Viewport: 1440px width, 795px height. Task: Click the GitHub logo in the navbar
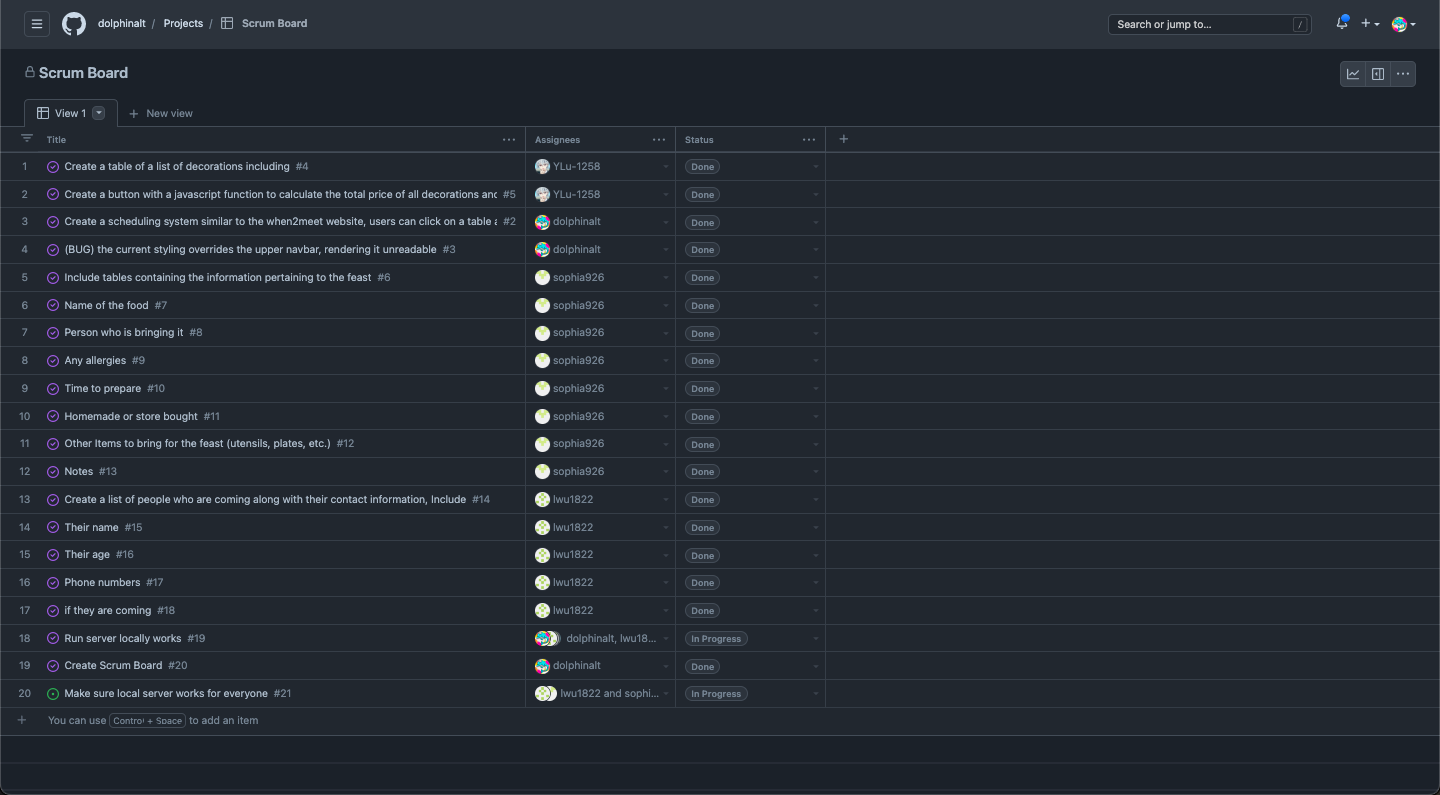pos(73,23)
